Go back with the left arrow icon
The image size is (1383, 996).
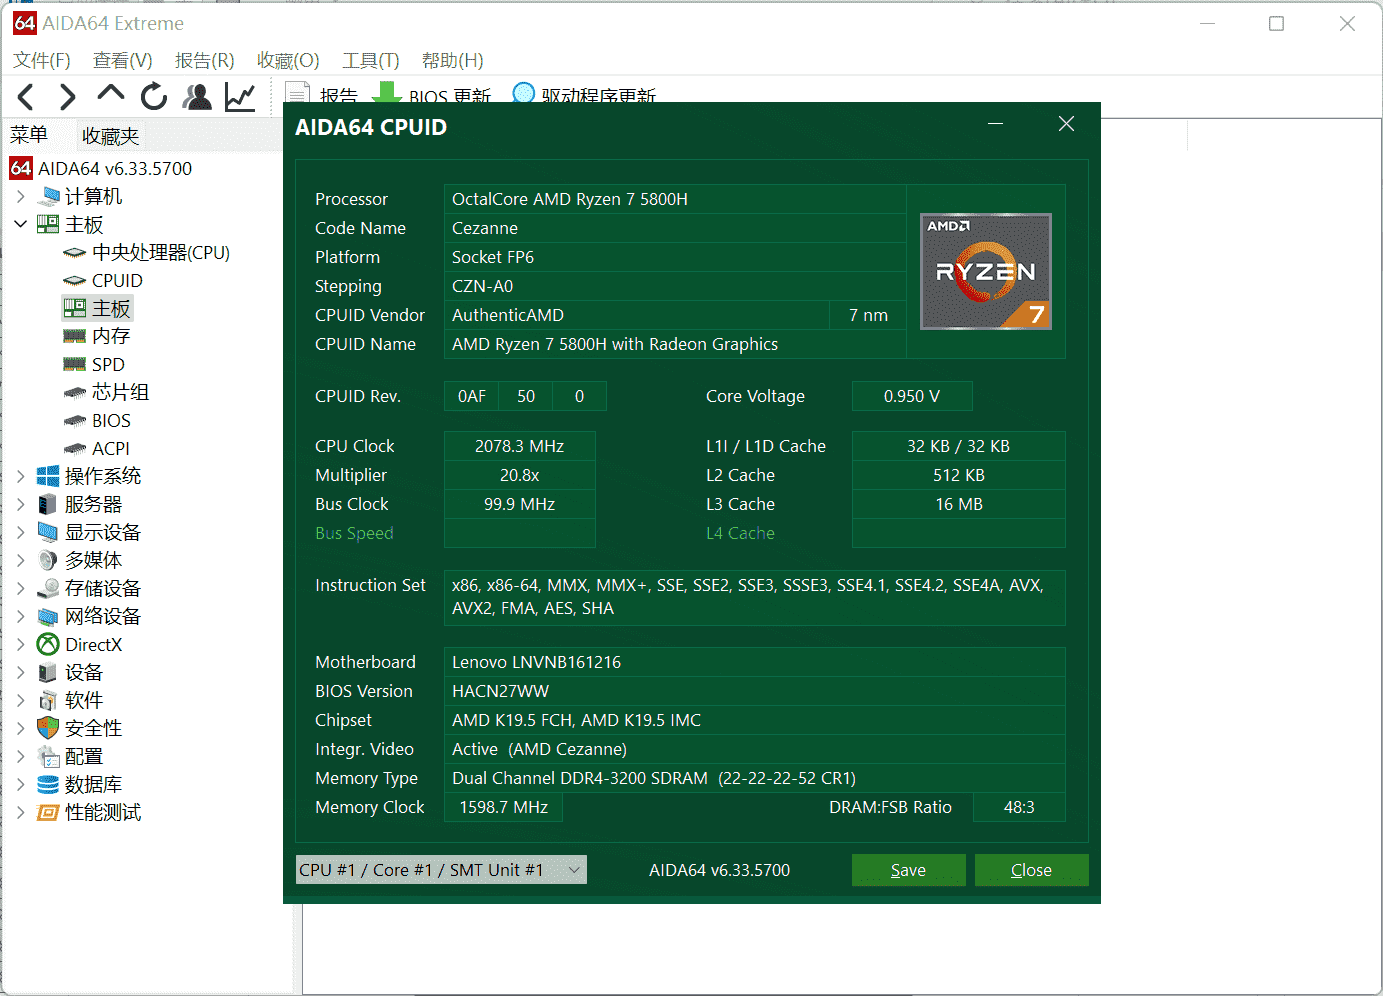pos(27,97)
